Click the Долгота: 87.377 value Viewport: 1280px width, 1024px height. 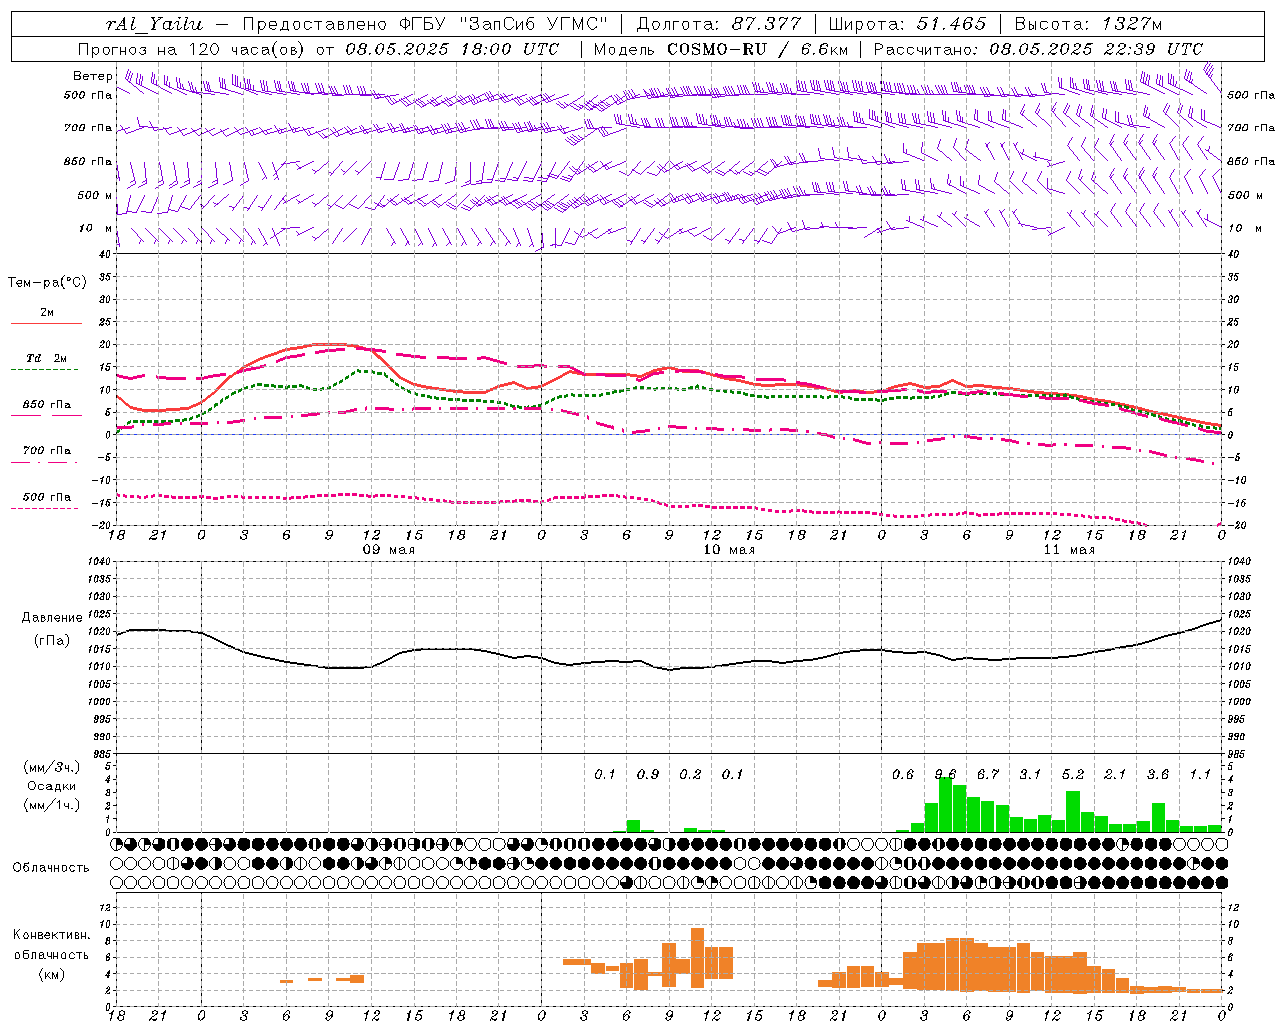coord(719,24)
